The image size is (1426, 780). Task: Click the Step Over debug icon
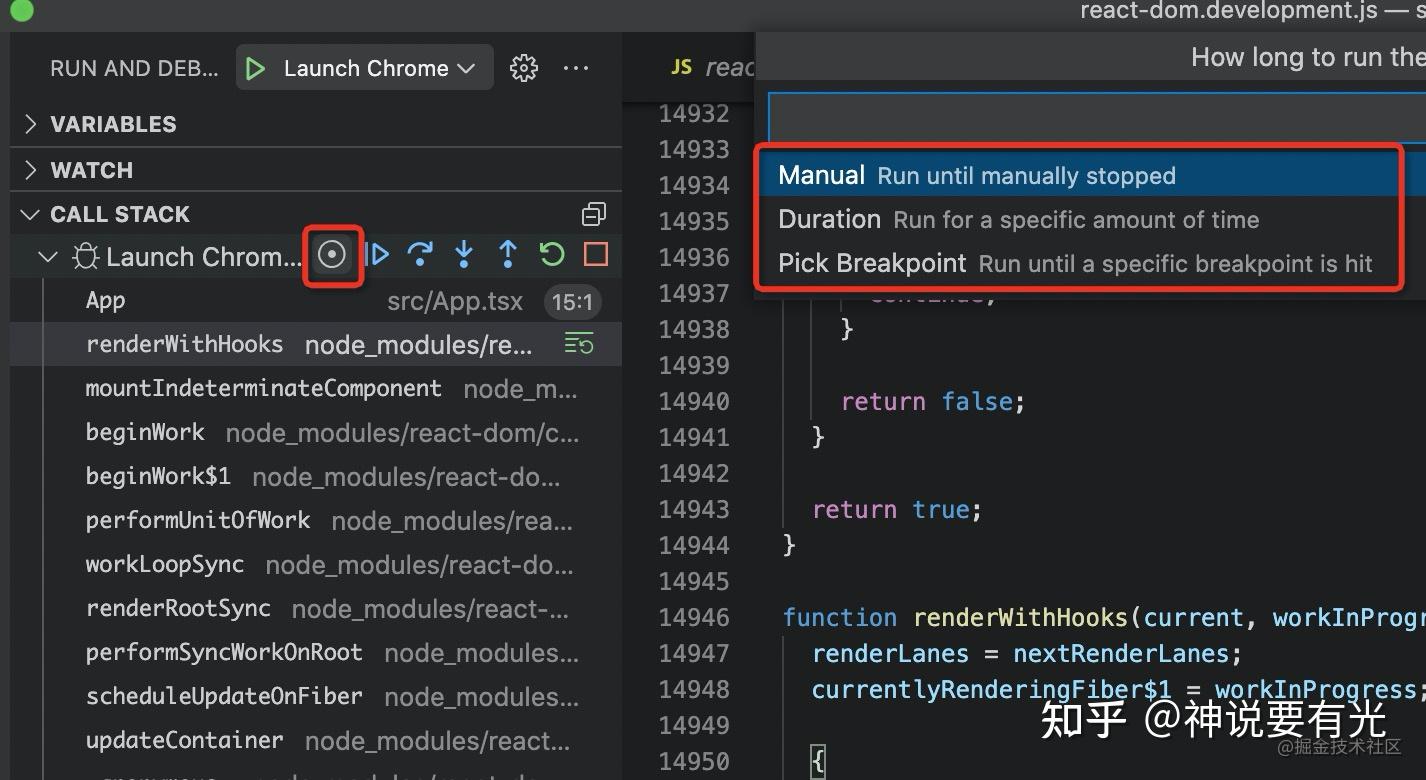[x=420, y=255]
